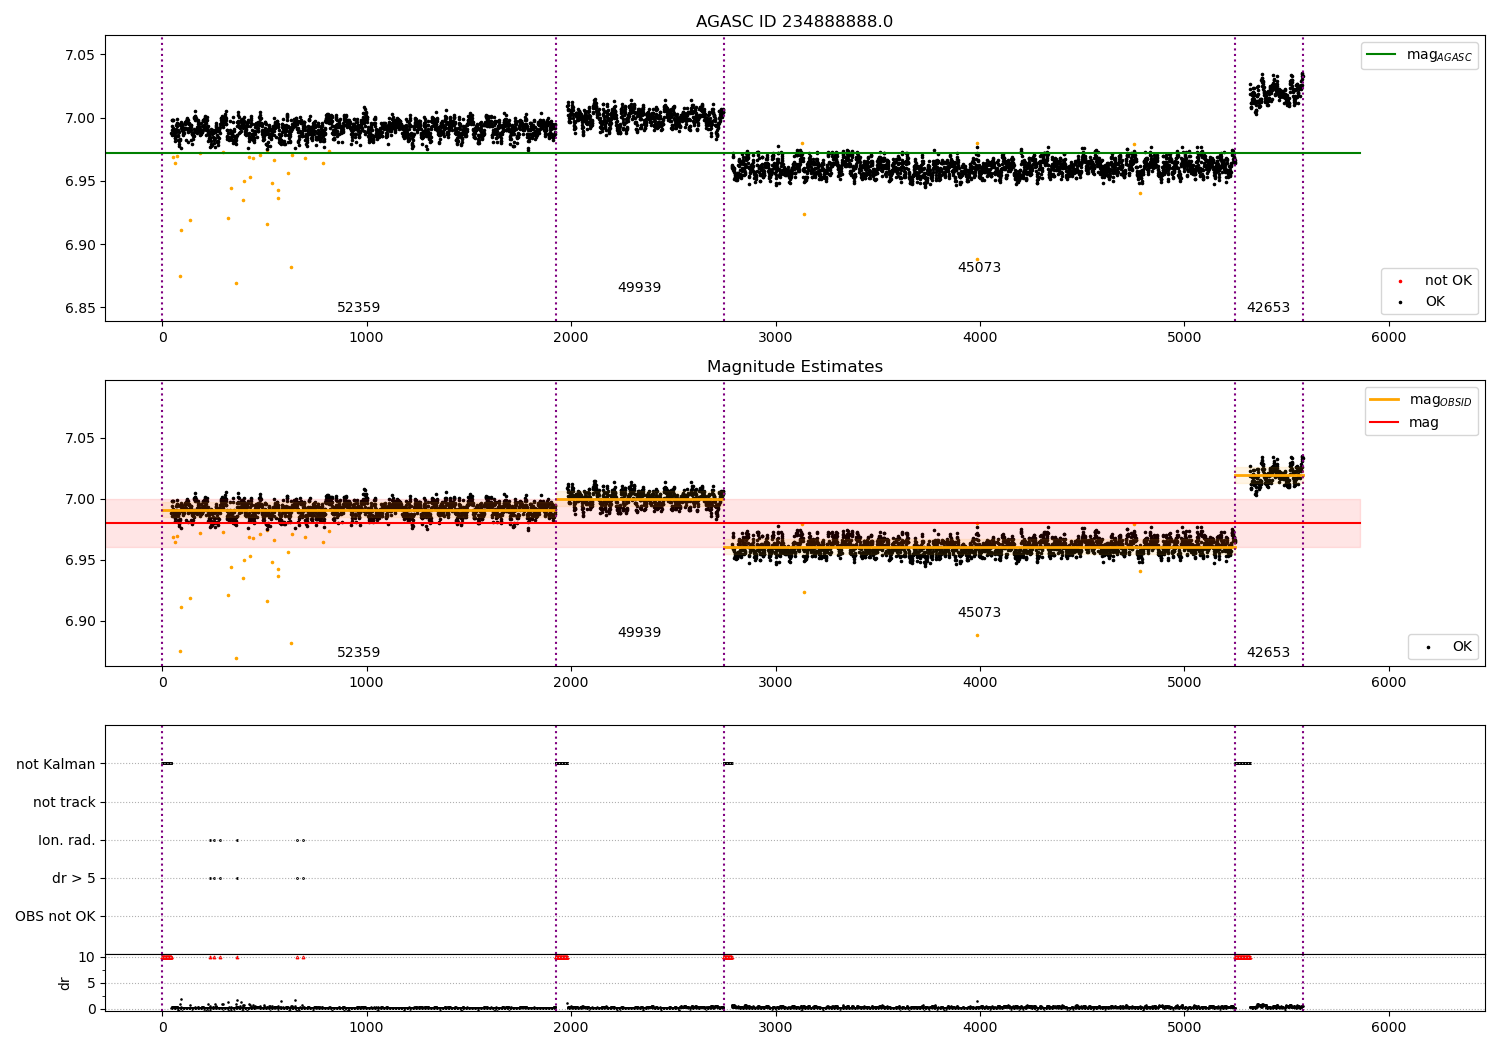Click obsid label 49939 in the AGASC ID plot
Screen dimensions: 1500x1050
click(x=639, y=288)
